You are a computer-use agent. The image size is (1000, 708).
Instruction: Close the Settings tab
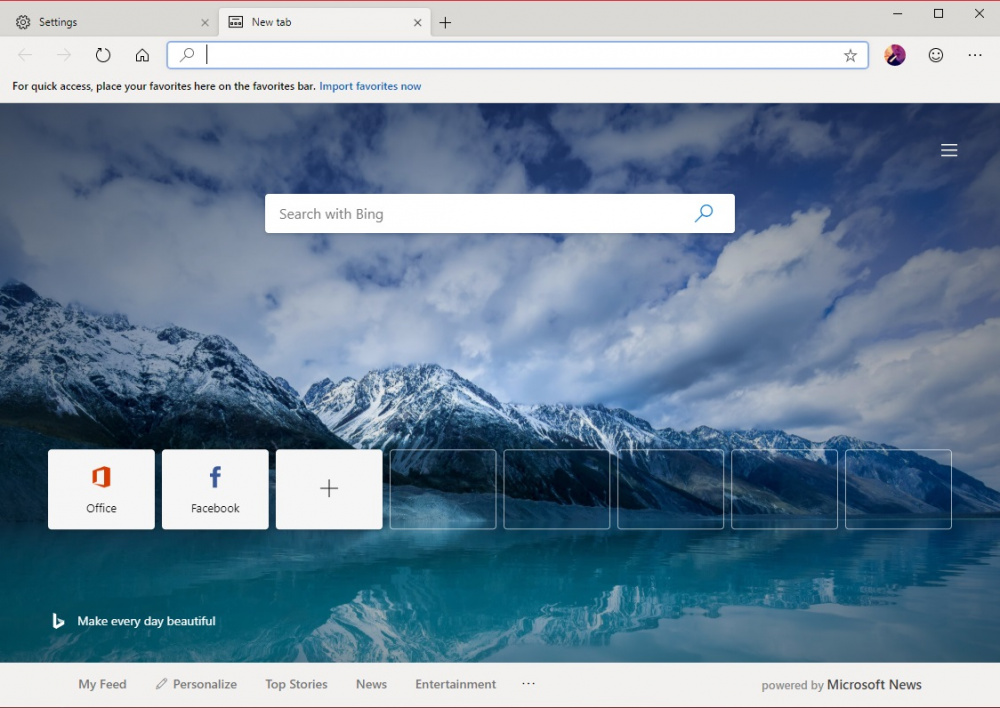coord(205,22)
